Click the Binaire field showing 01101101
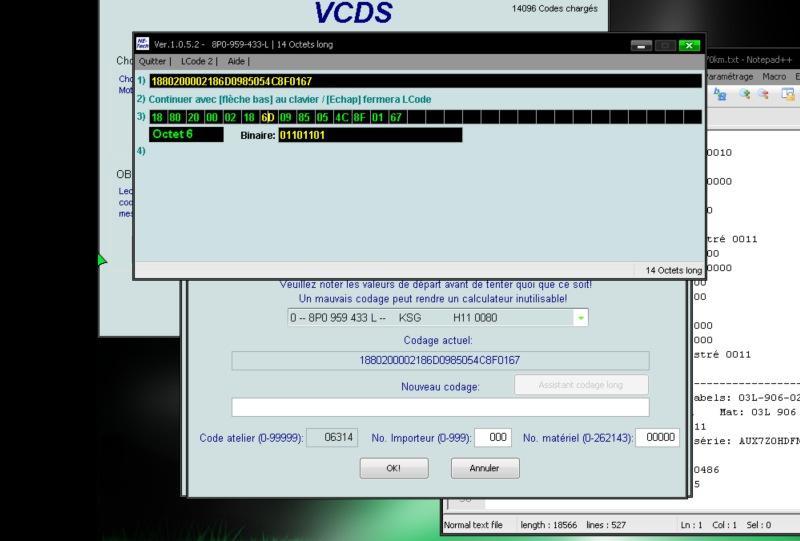800x541 pixels. coord(370,135)
